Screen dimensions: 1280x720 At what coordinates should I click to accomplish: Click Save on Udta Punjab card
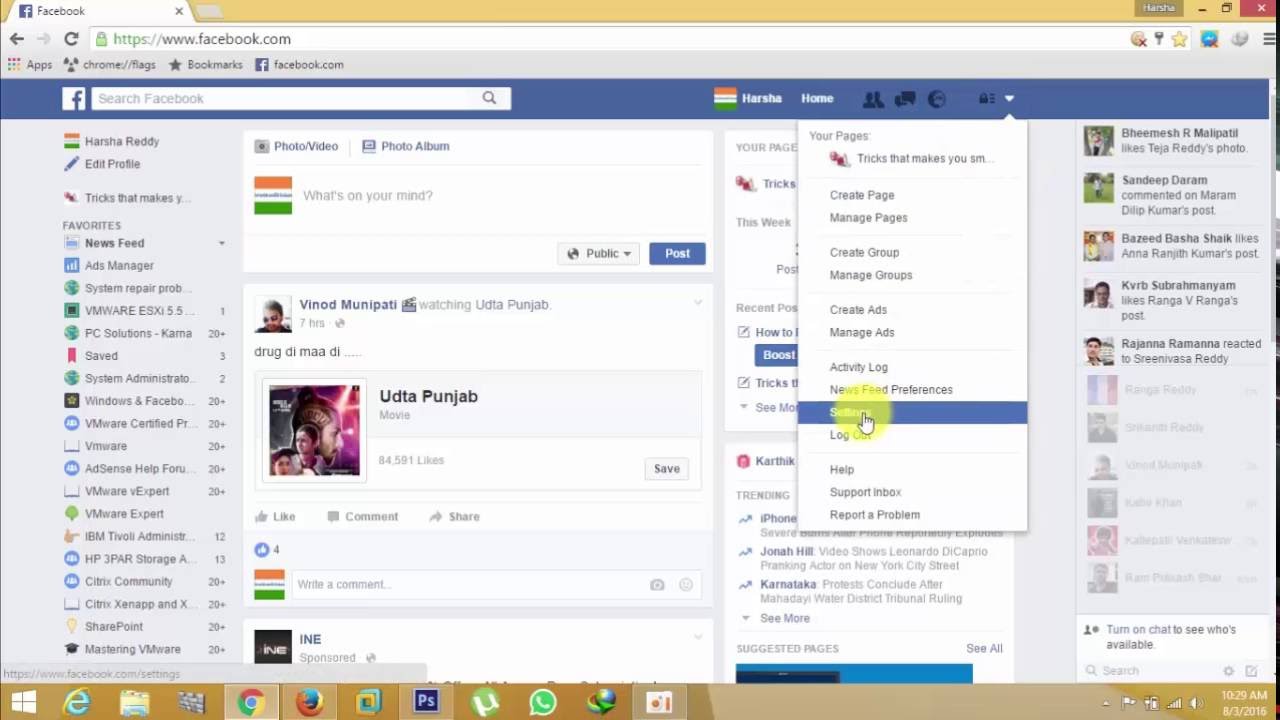click(x=667, y=469)
